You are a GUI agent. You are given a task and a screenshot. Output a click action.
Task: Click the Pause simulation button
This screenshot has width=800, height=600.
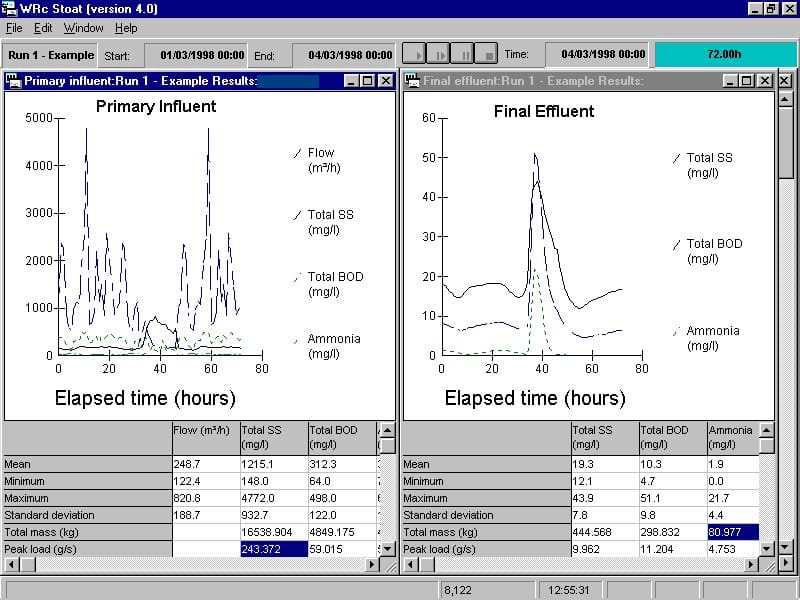pos(462,54)
